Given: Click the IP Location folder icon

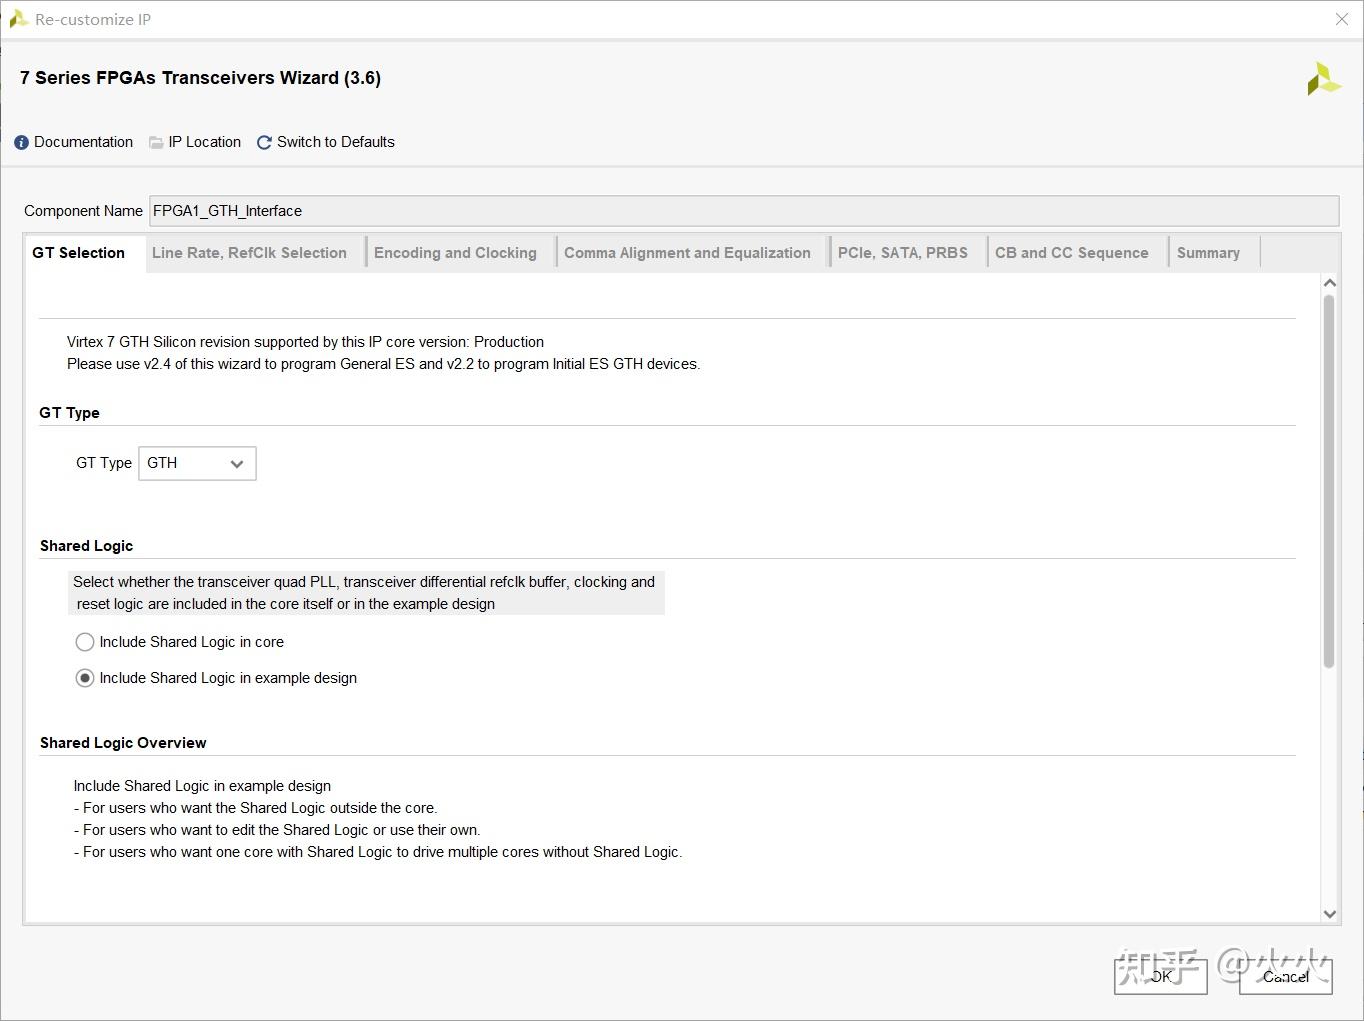Looking at the screenshot, I should [x=156, y=143].
